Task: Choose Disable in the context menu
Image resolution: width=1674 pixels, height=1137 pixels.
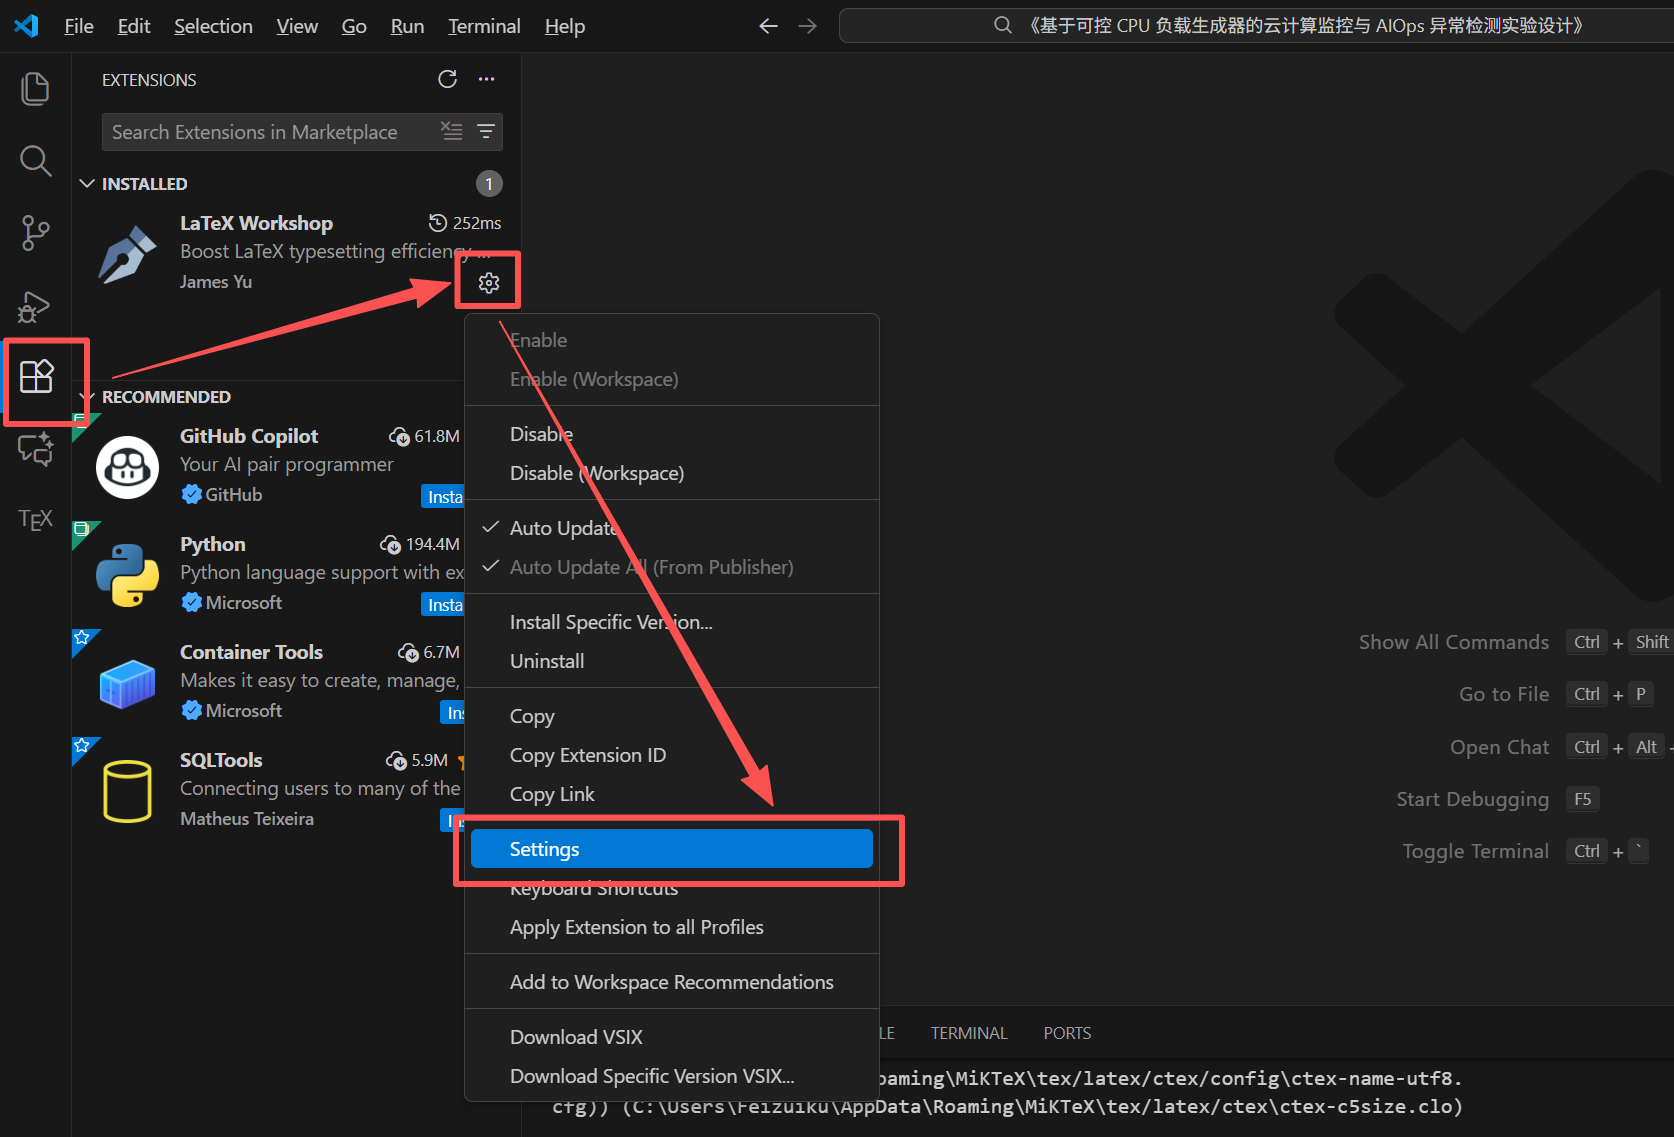Action: [x=672, y=434]
